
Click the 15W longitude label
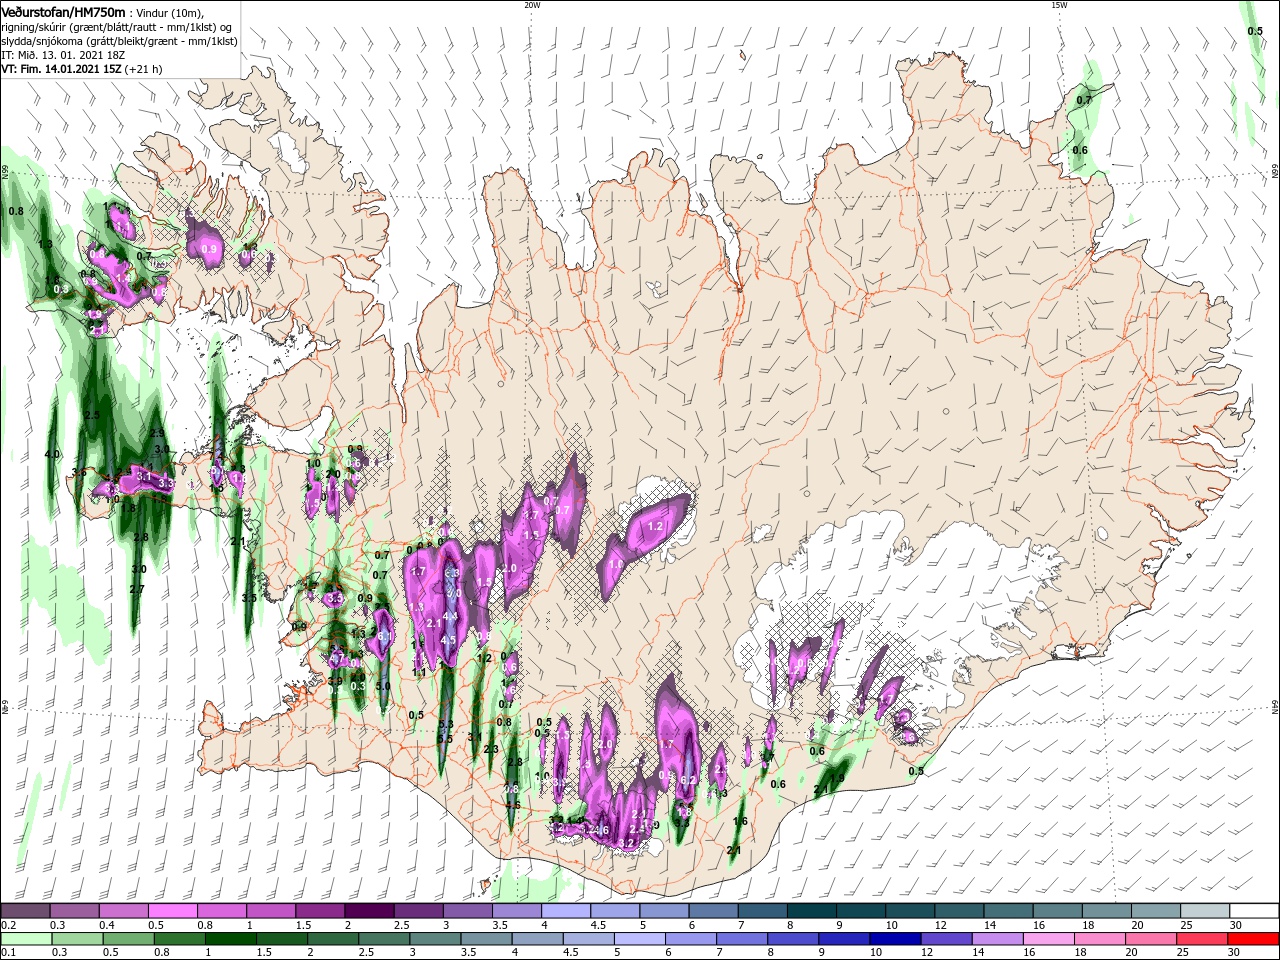(x=1059, y=5)
